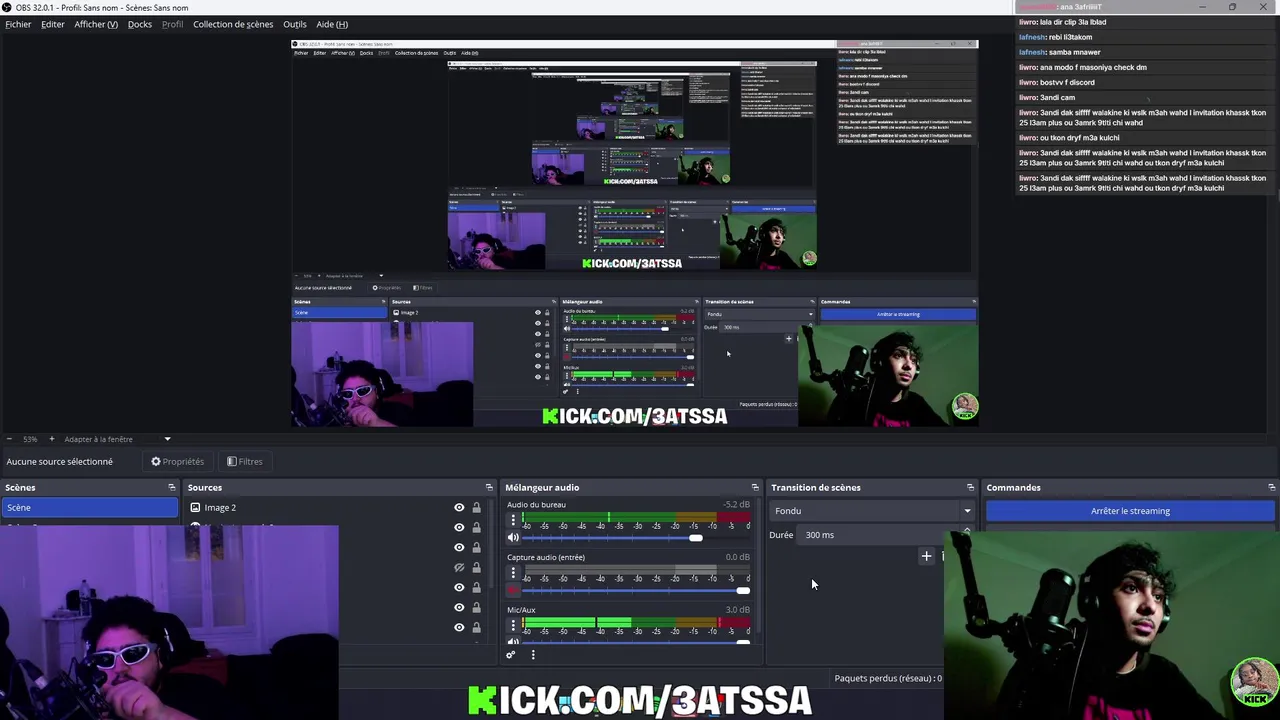Image resolution: width=1280 pixels, height=720 pixels.
Task: Open the Profil menu
Action: (x=173, y=24)
